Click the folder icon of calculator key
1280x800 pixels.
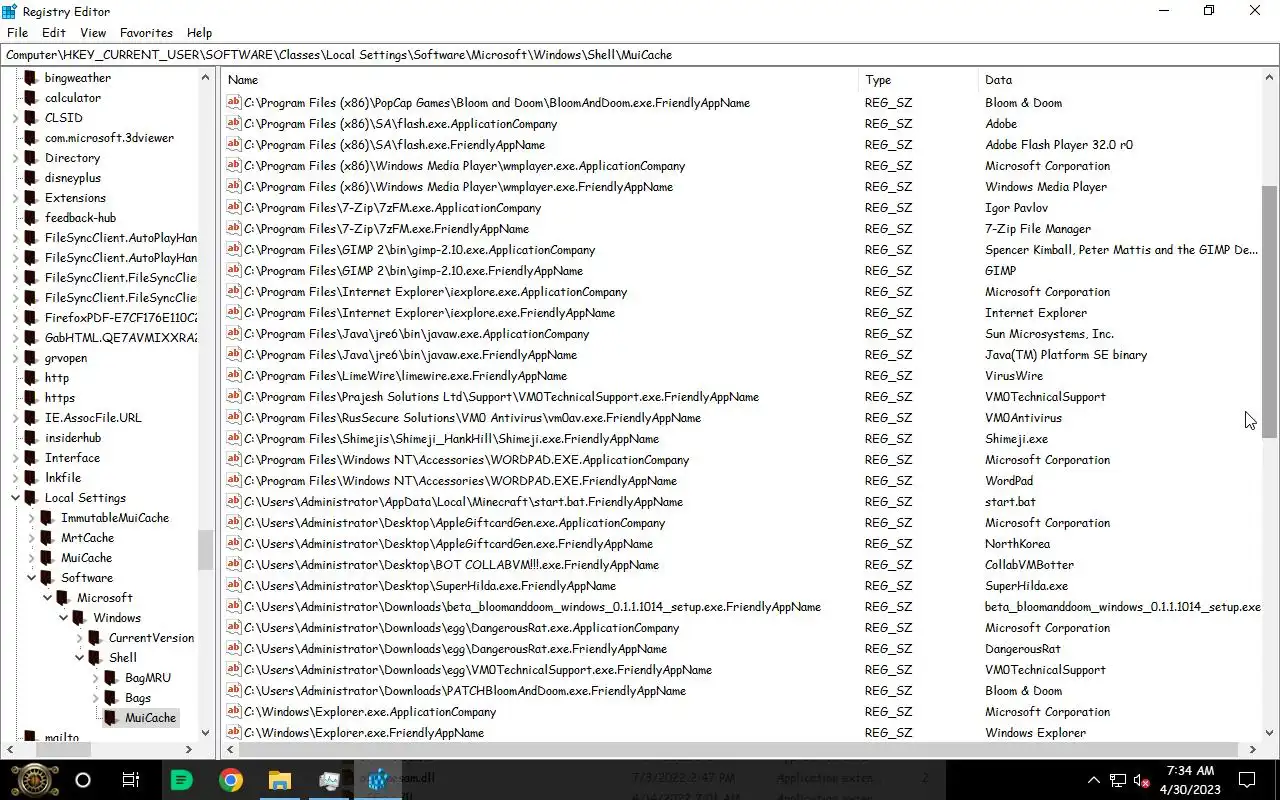coord(31,97)
